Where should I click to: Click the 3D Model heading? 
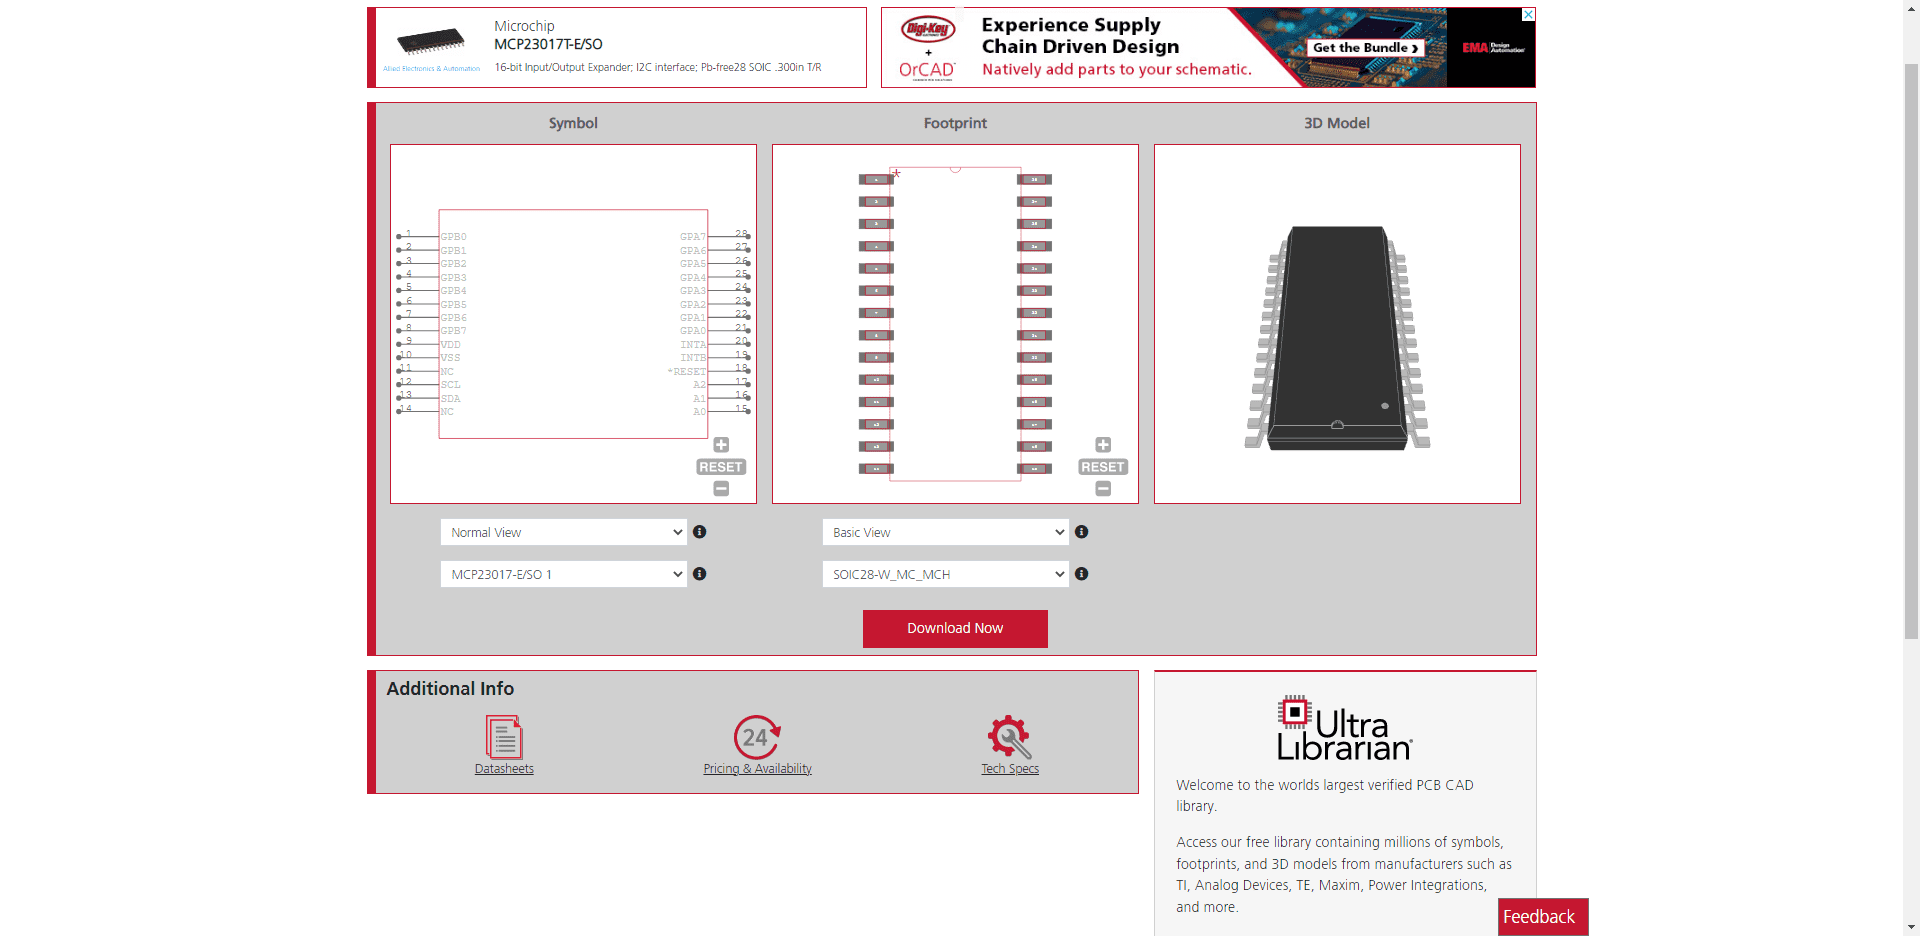[1337, 123]
